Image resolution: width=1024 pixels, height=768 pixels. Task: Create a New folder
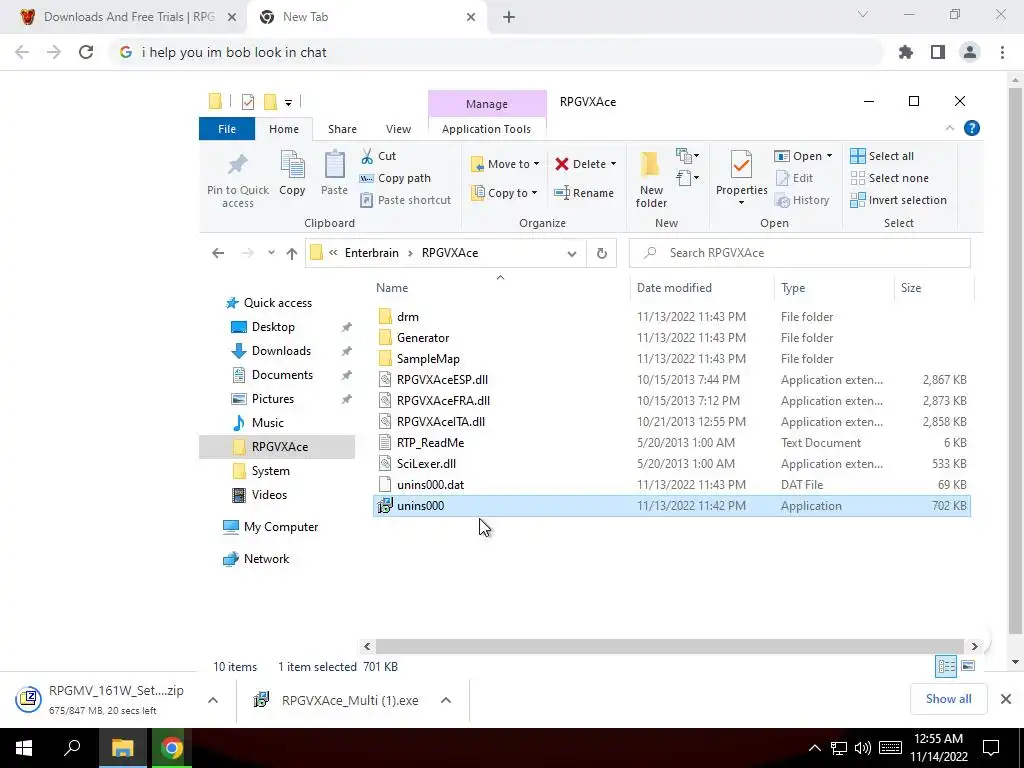tap(651, 179)
